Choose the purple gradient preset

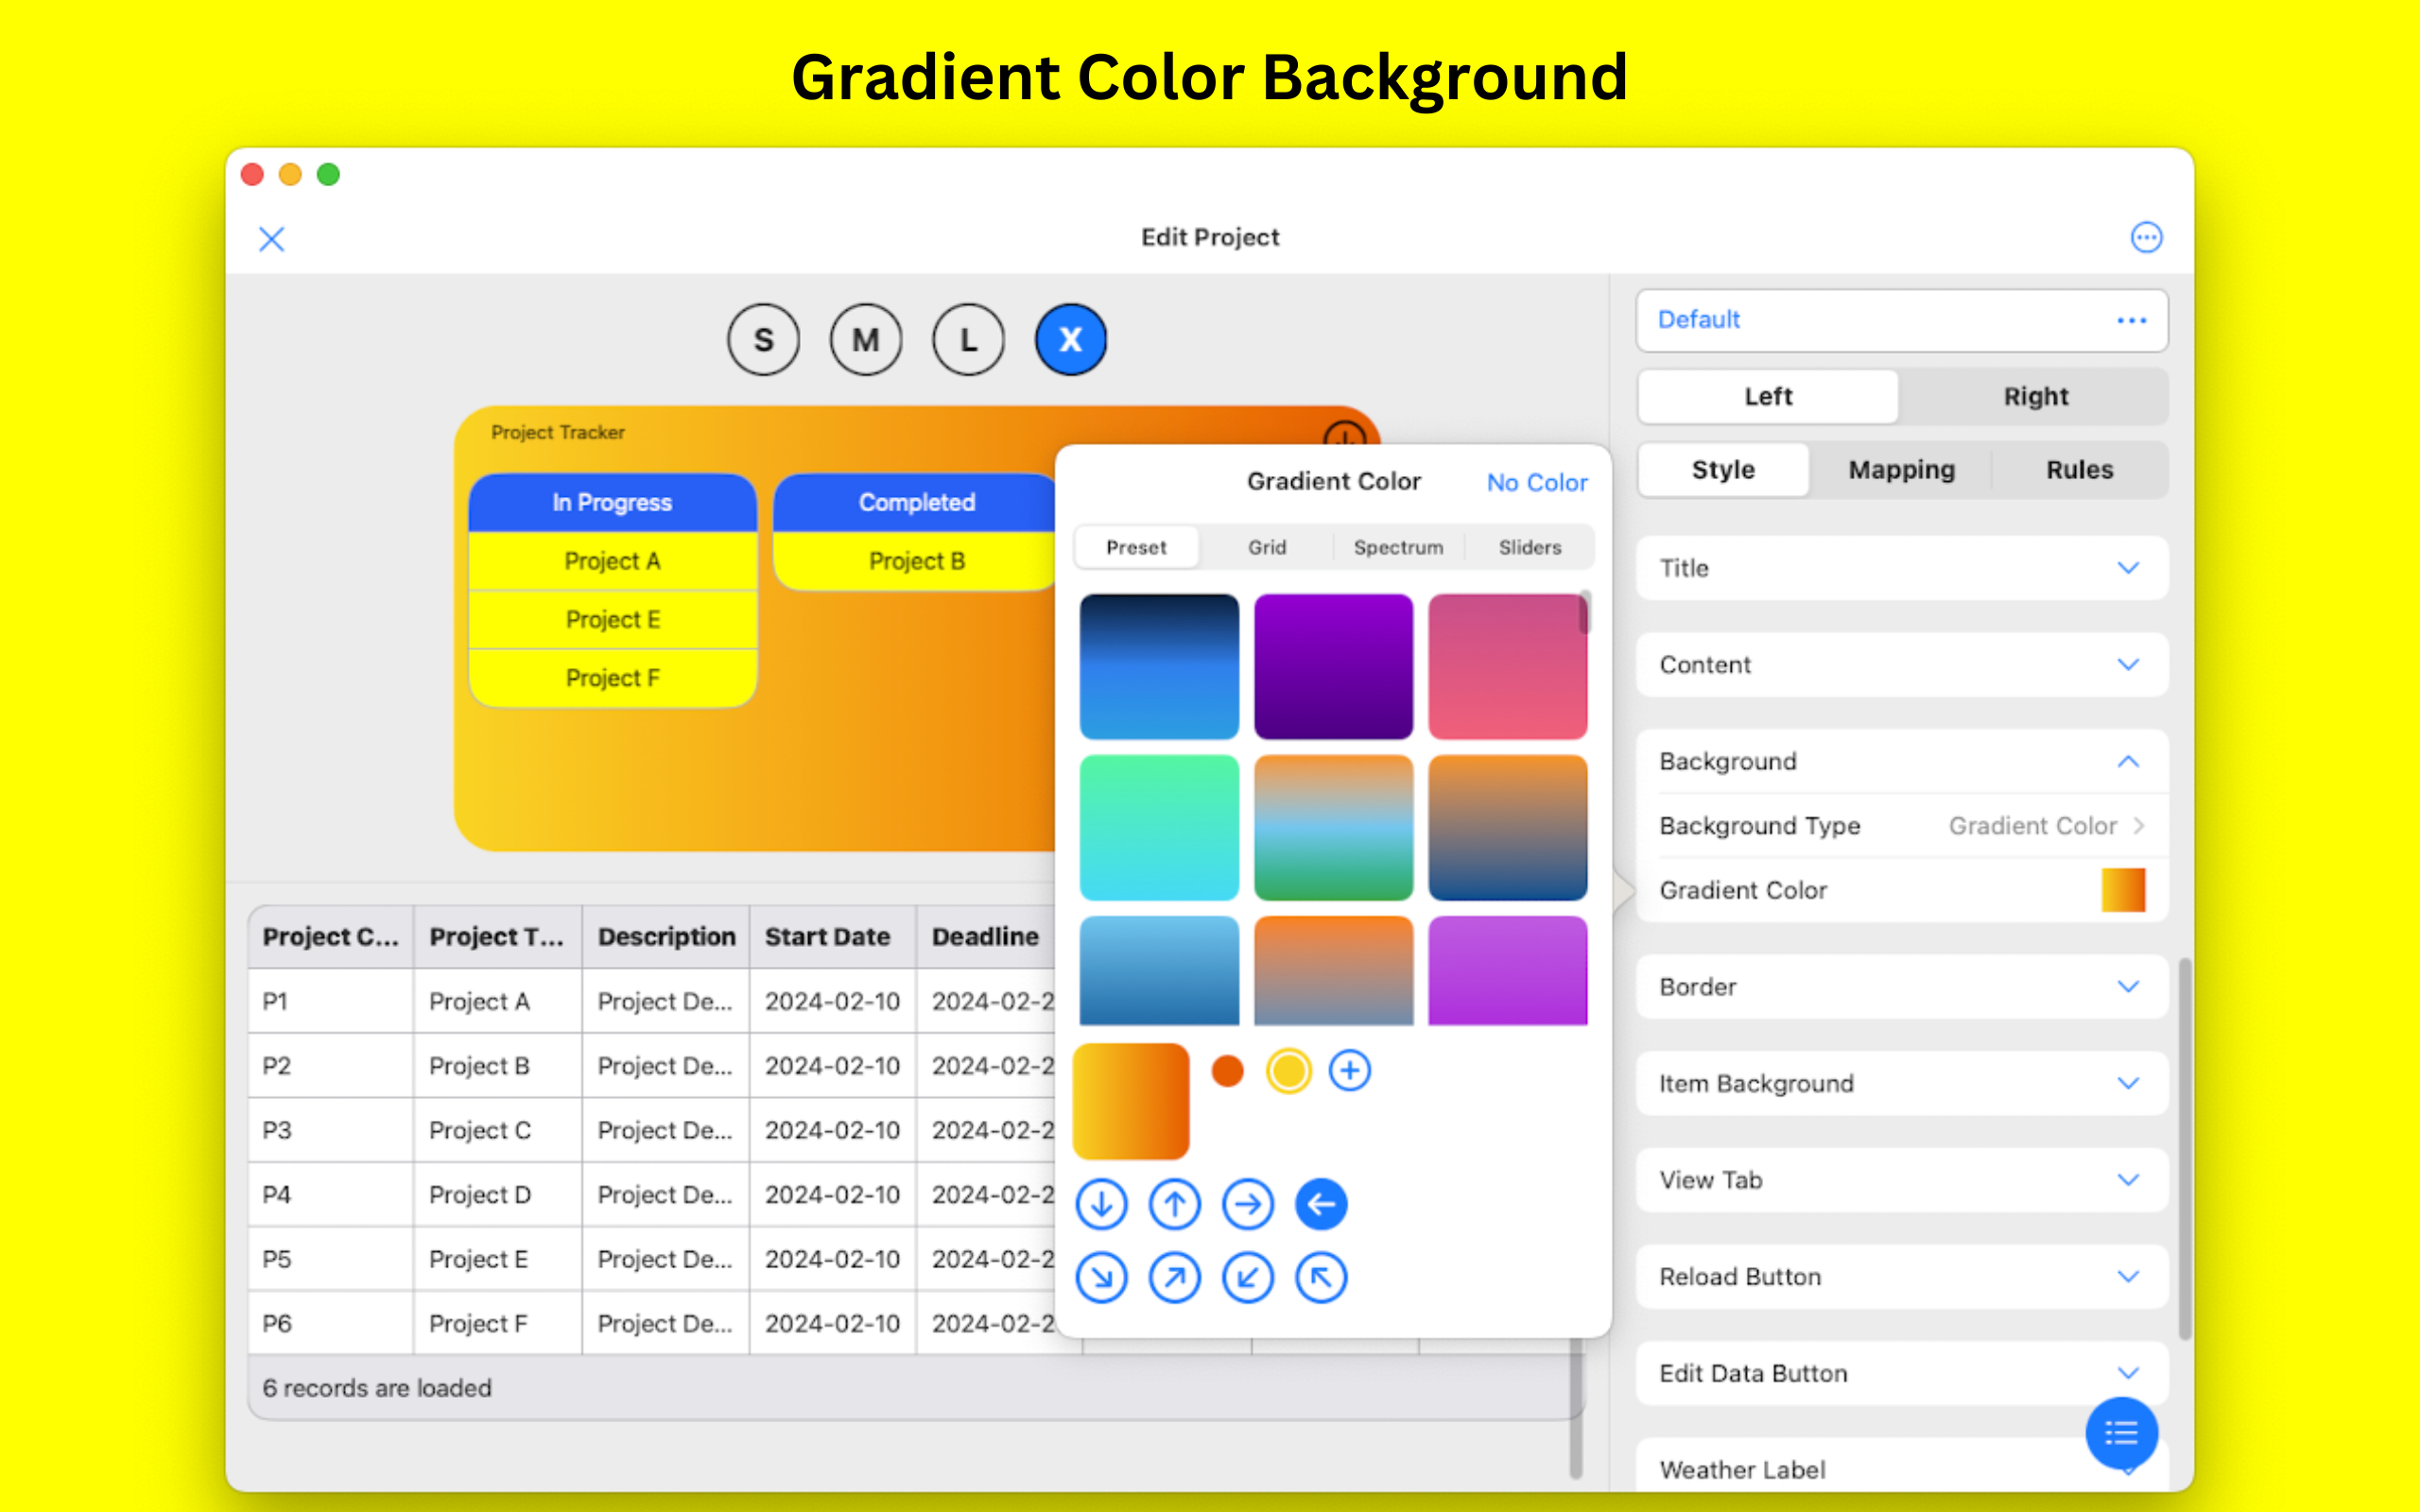[1333, 667]
